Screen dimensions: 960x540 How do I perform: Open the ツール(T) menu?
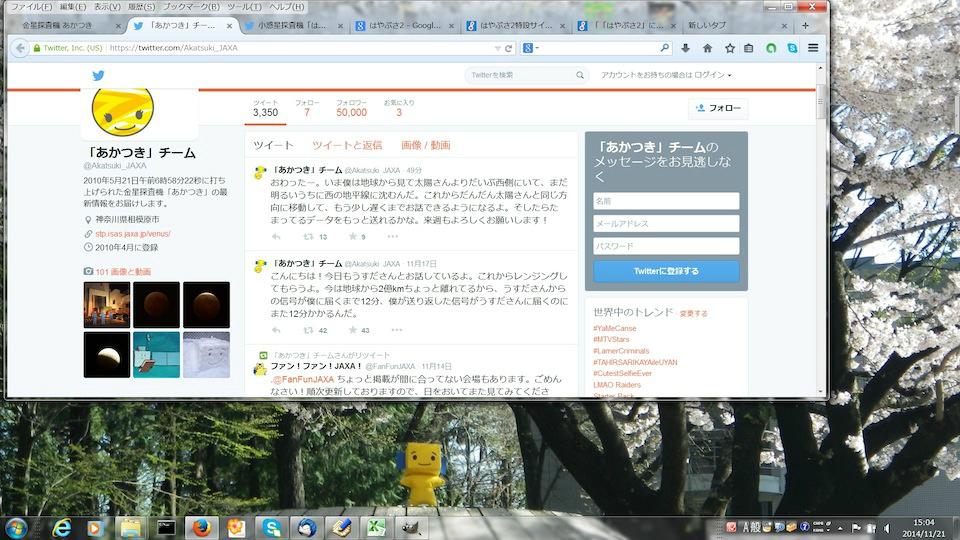click(x=244, y=6)
